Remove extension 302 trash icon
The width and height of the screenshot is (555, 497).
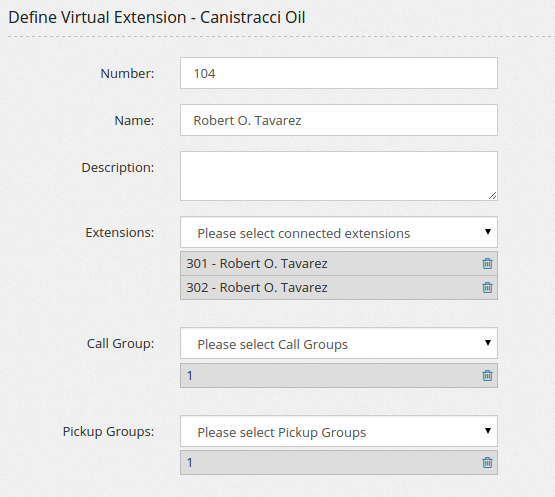tap(487, 288)
